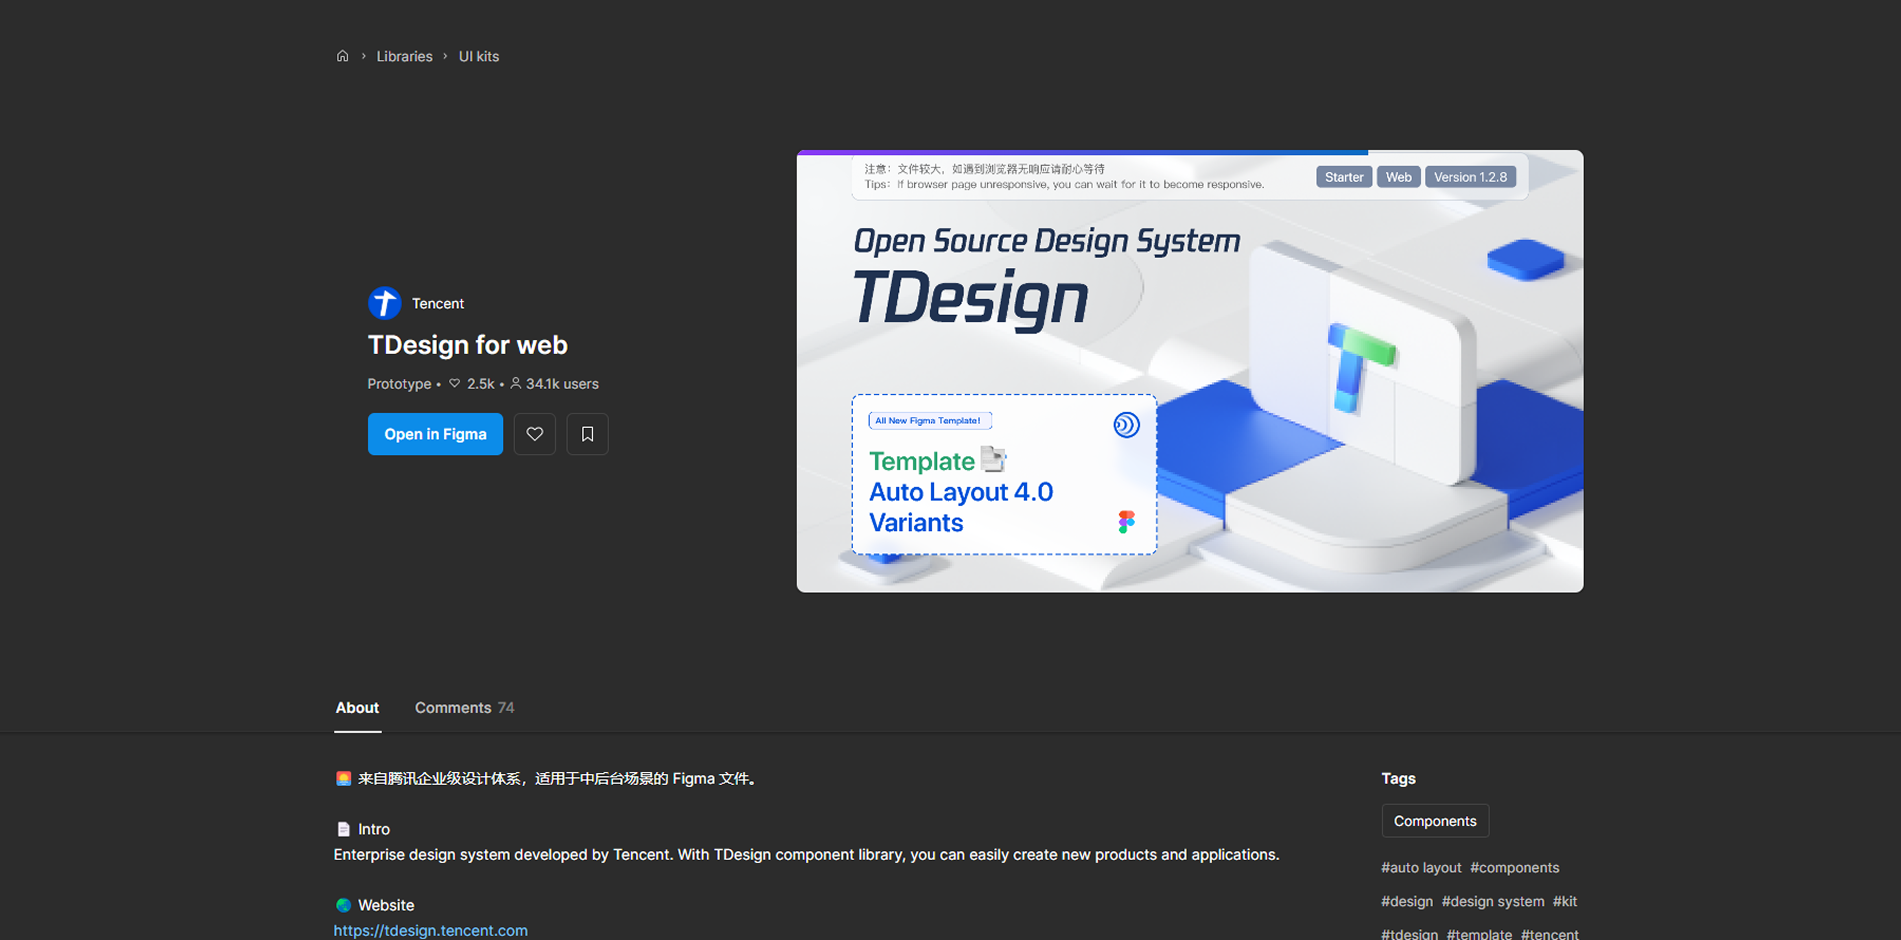The image size is (1901, 940).
Task: Click the Version 1.2.8 badge in preview
Action: [1470, 177]
